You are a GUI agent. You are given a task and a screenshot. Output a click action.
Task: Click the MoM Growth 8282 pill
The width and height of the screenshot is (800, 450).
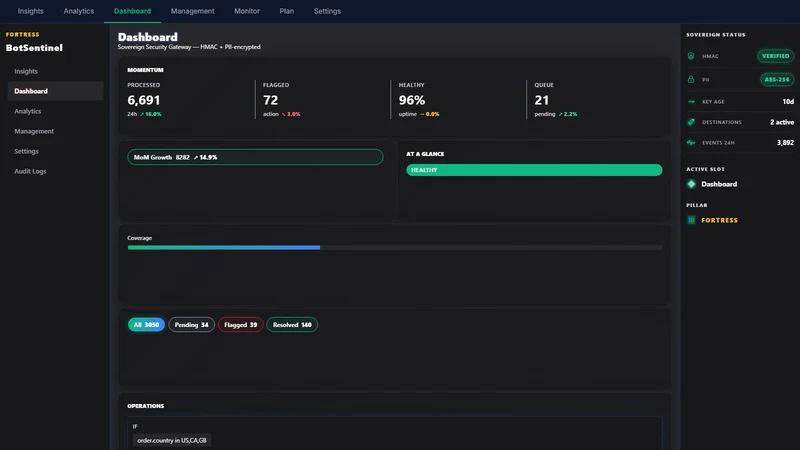coord(255,157)
